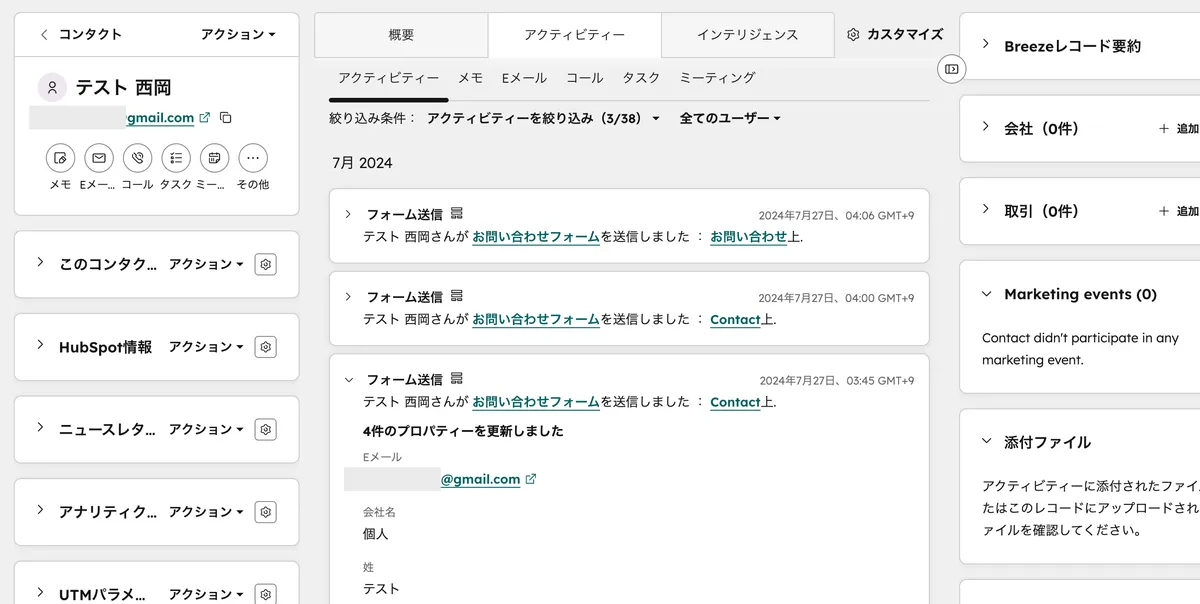1200x604 pixels.
Task: Switch to the インテリジェンス tab
Action: click(748, 34)
